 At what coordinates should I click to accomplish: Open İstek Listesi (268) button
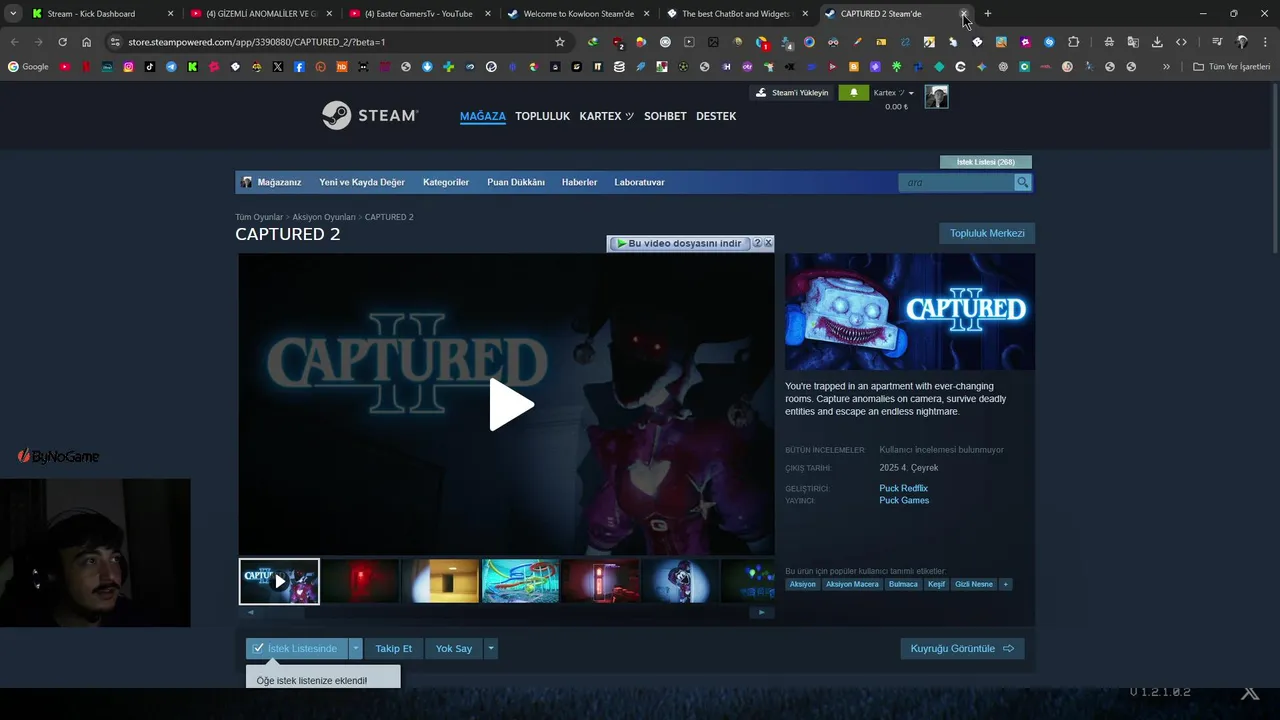[985, 162]
